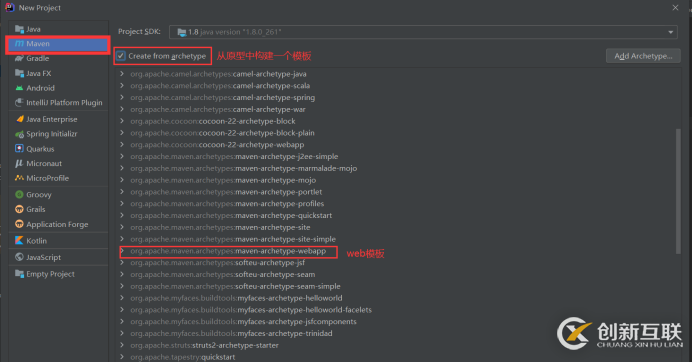Screen dimensions: 692x362
Task: Choose Java Enterprise label
Action: click(52, 119)
